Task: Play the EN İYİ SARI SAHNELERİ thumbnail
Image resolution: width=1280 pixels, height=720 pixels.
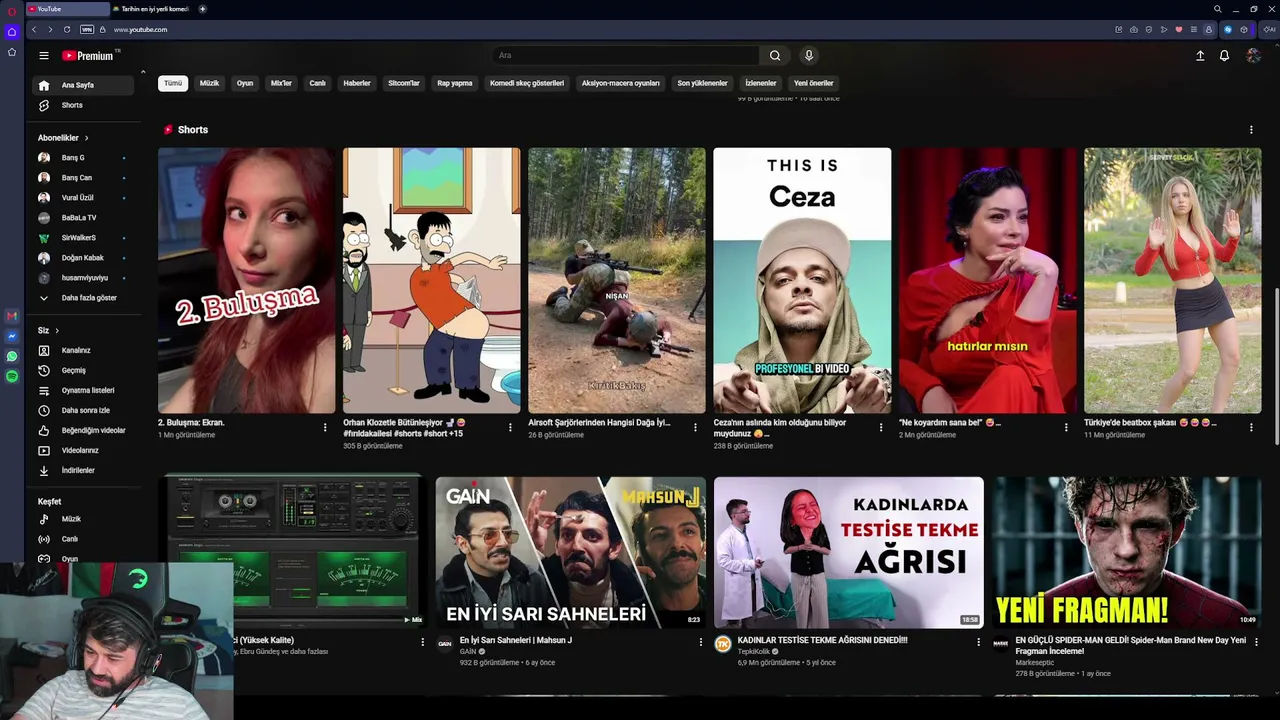Action: [570, 553]
